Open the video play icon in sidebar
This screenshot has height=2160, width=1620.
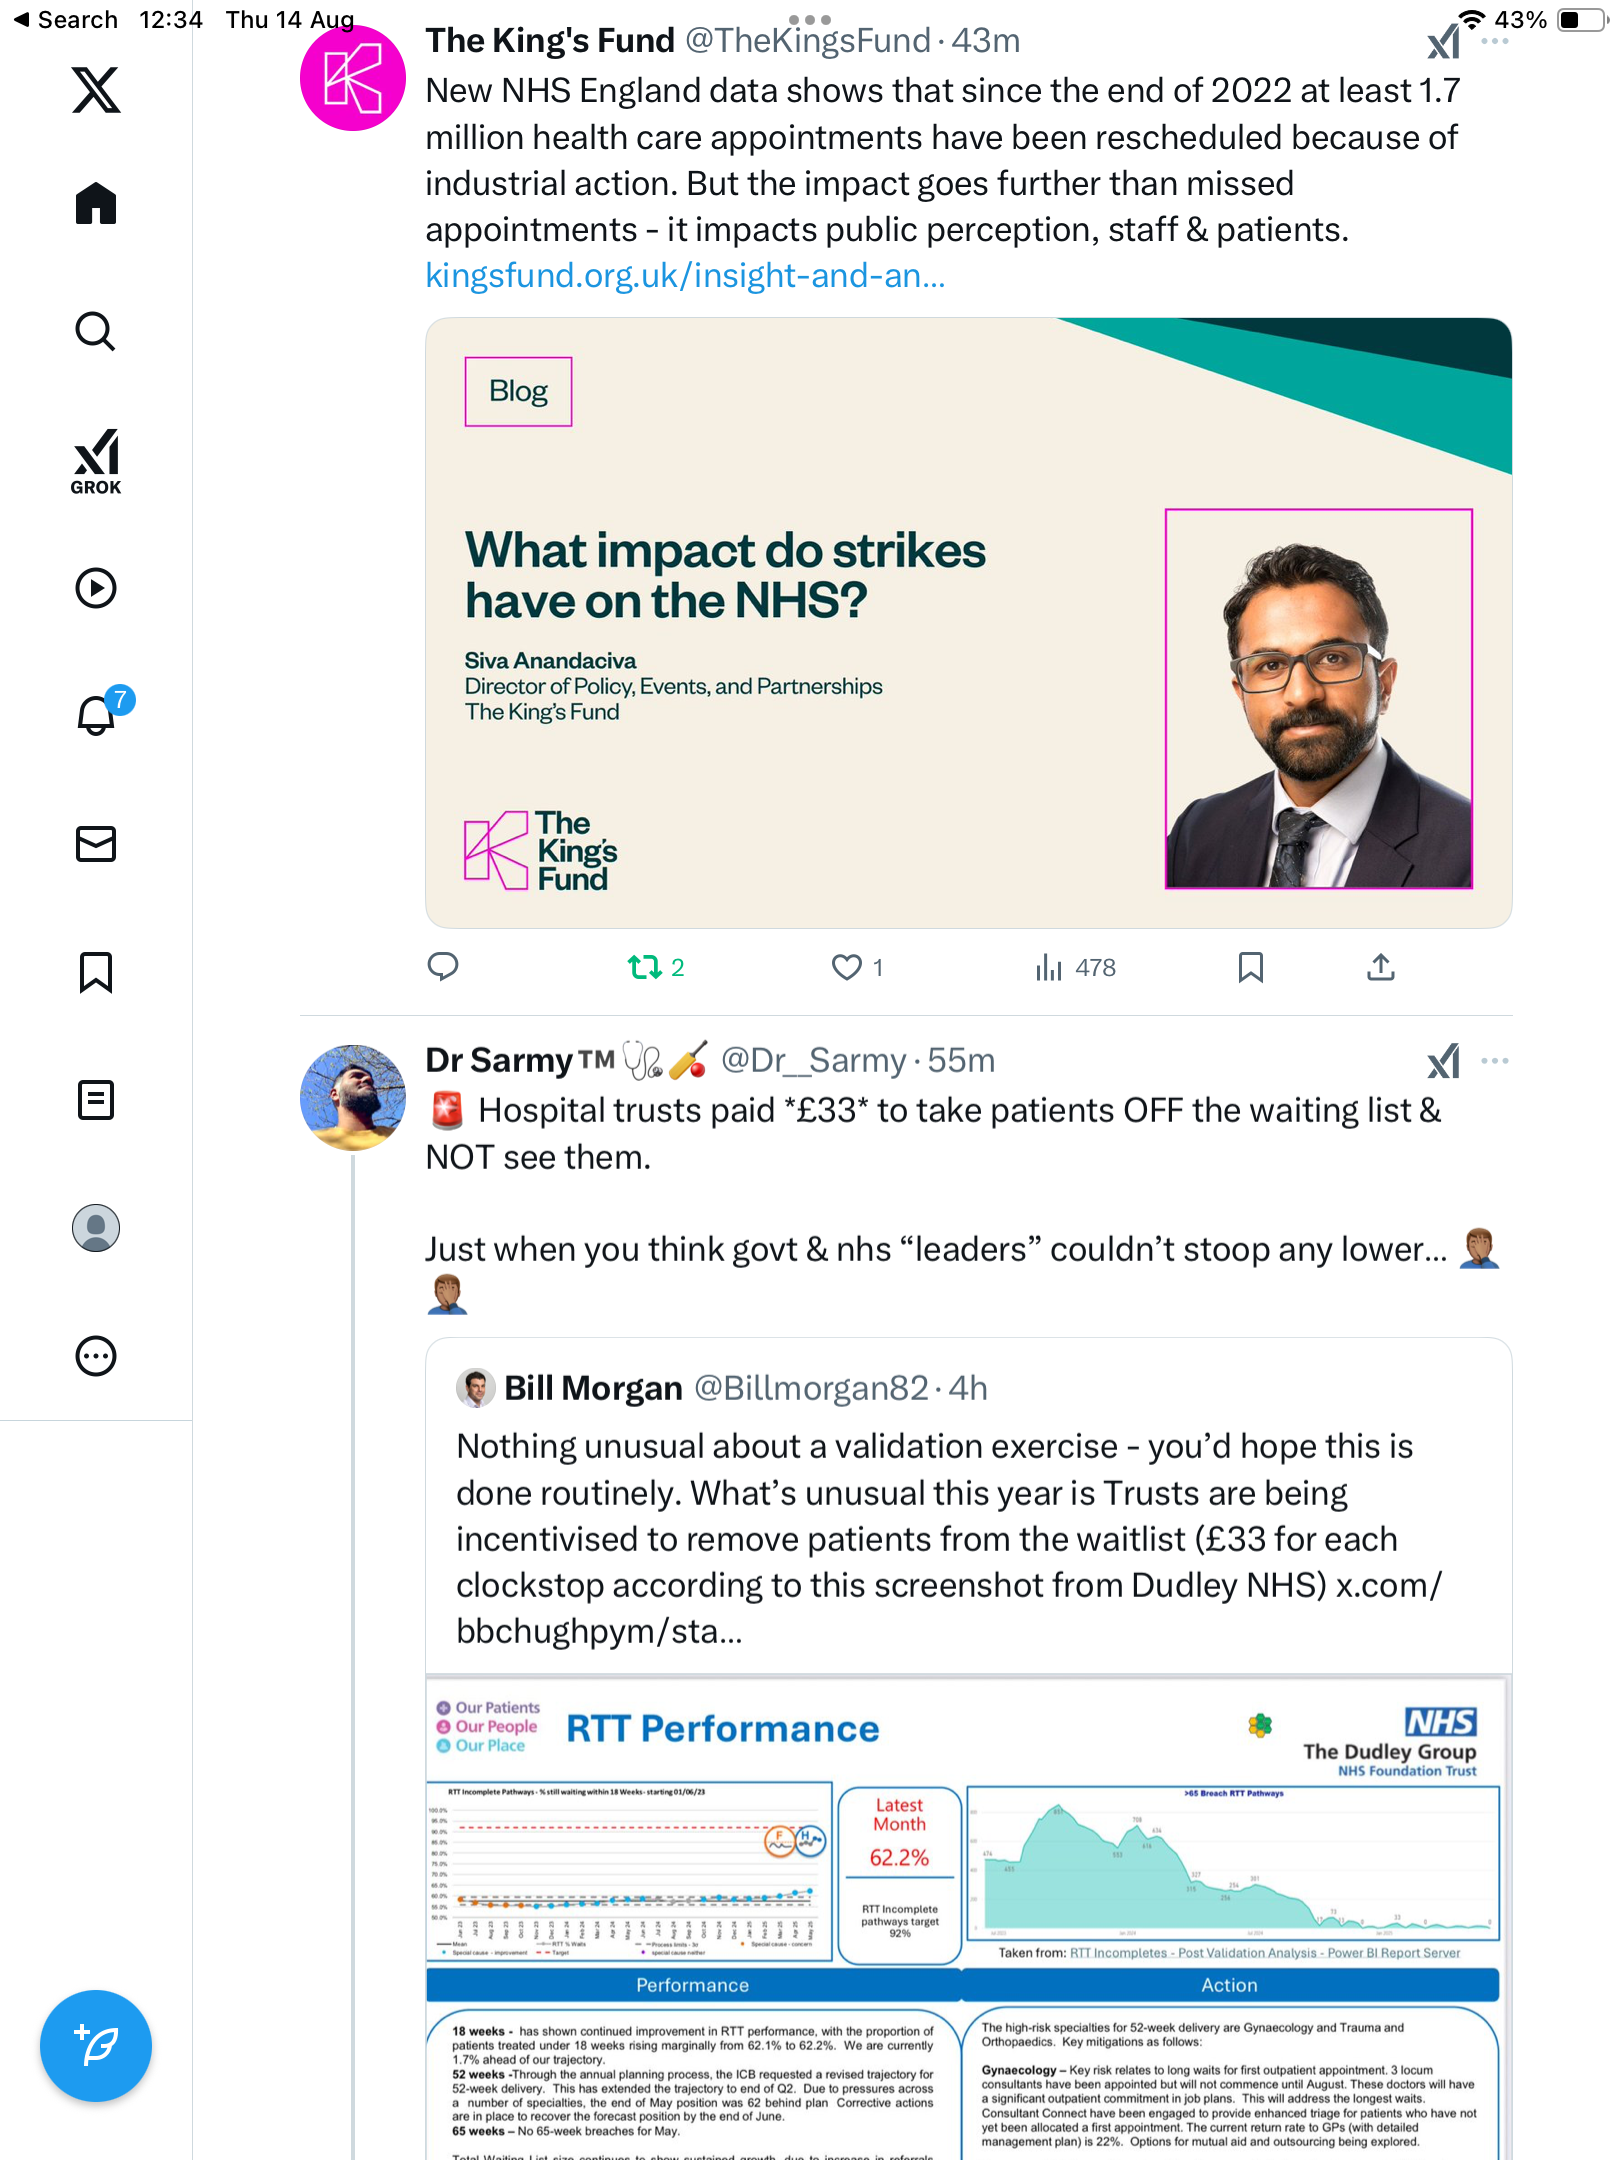(96, 588)
